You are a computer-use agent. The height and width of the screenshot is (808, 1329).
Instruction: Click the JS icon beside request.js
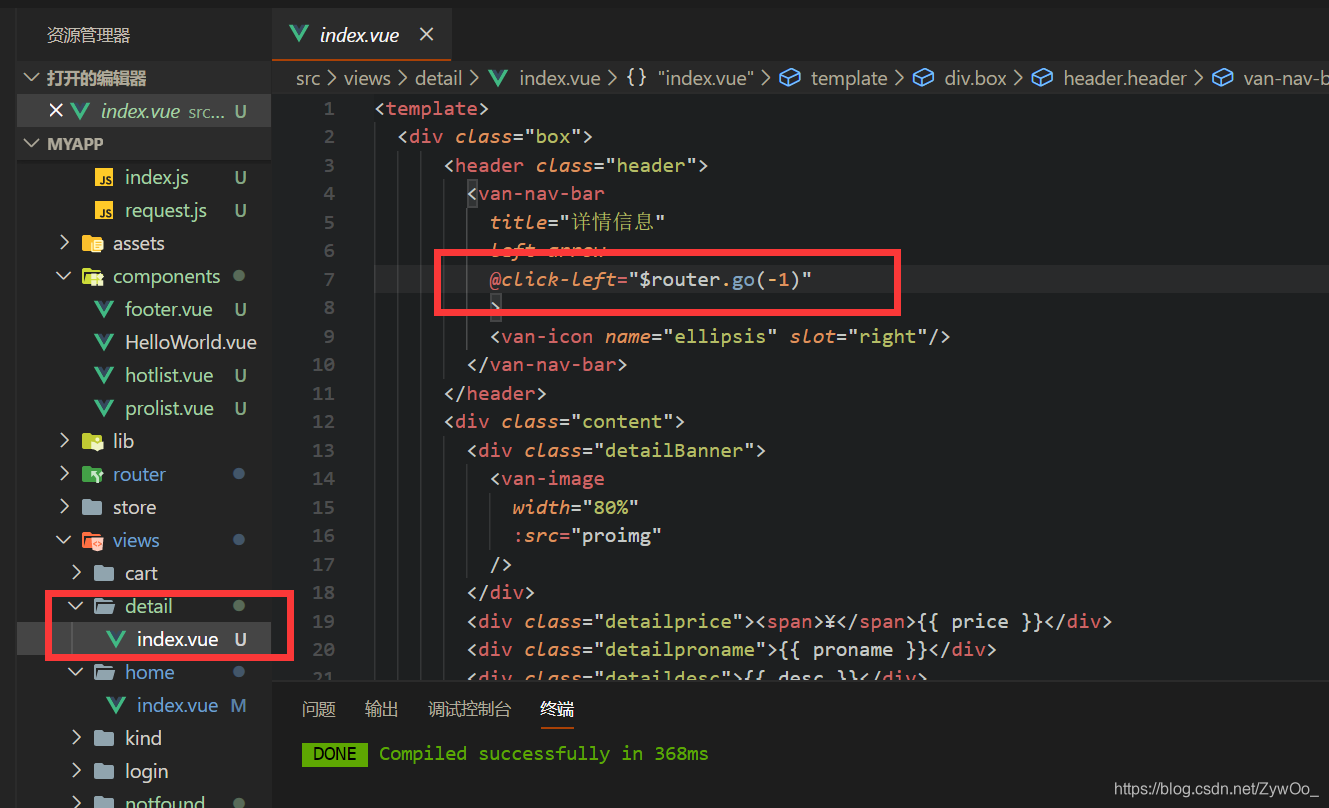coord(104,210)
